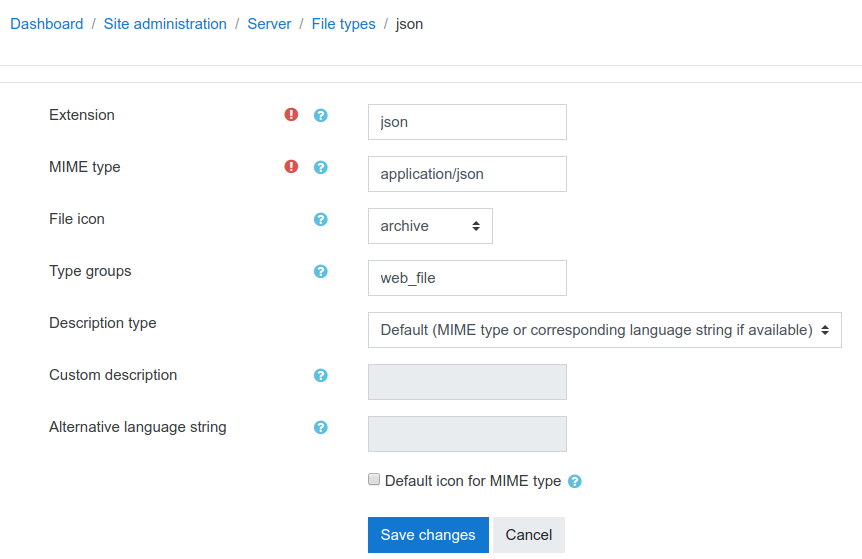The height and width of the screenshot is (559, 862).
Task: Show help for Custom description
Action: coord(321,375)
